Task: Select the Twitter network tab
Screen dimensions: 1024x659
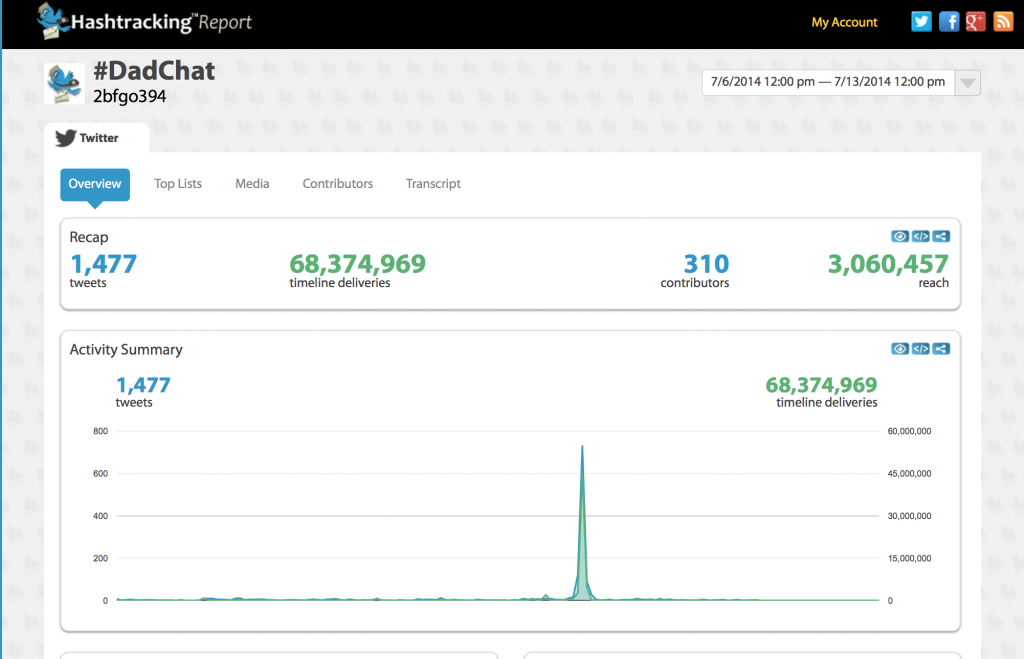Action: point(97,138)
